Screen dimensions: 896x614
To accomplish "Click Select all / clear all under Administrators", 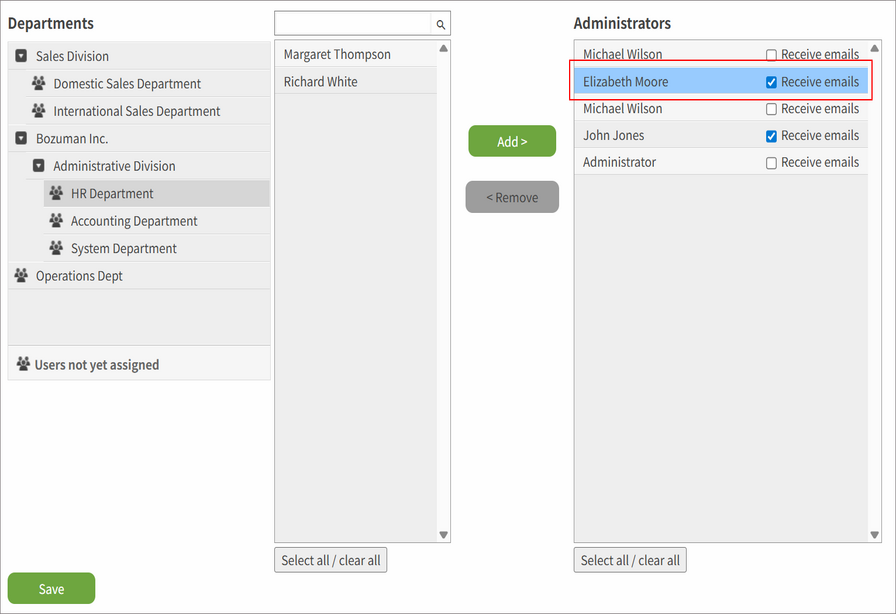I will (x=629, y=560).
